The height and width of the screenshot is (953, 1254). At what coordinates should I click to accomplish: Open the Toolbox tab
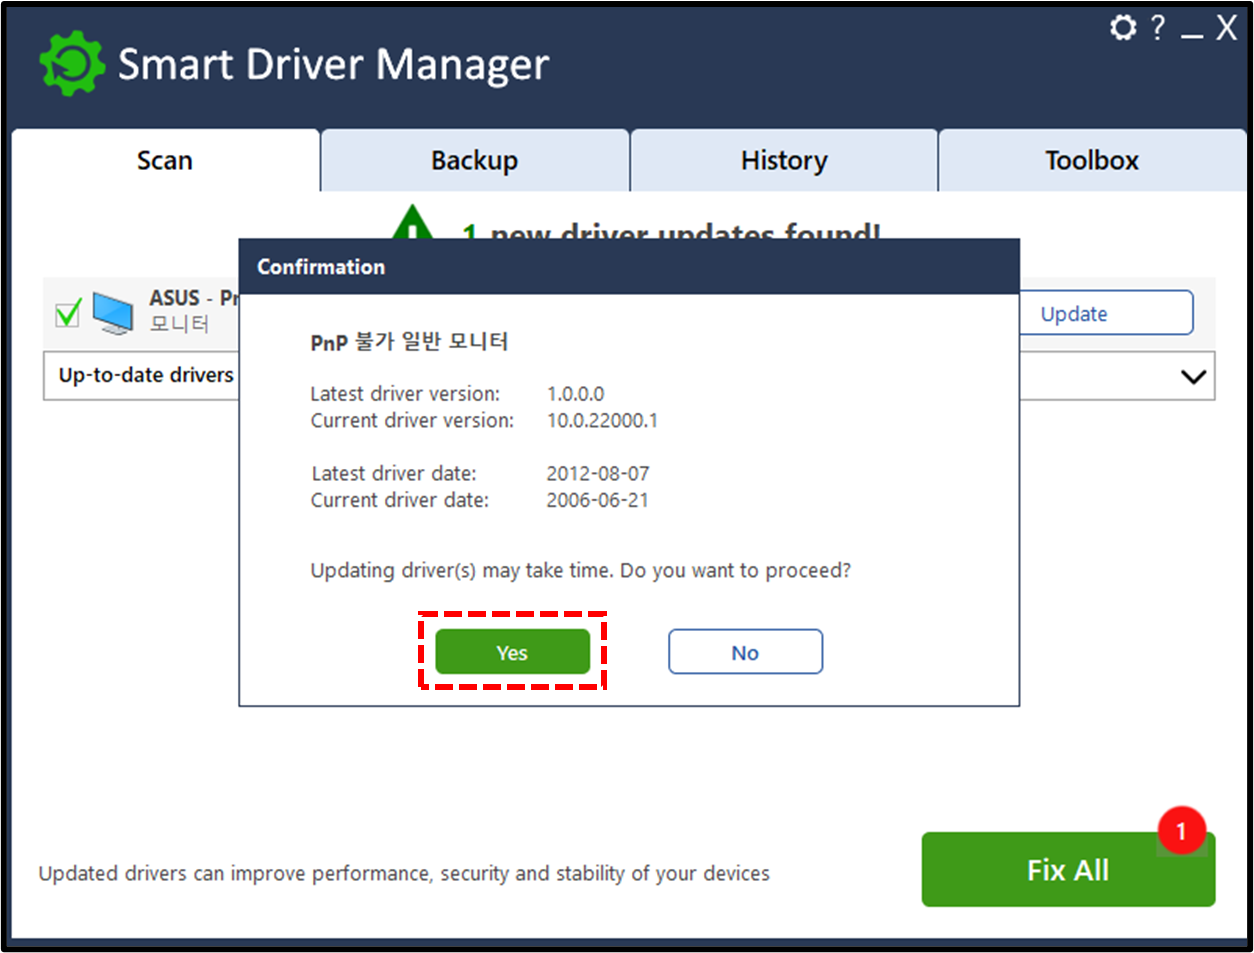pyautogui.click(x=1092, y=161)
